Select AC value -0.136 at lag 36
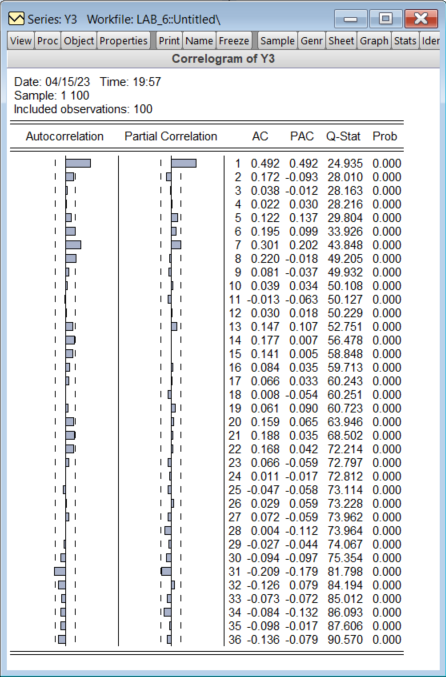 [263, 639]
